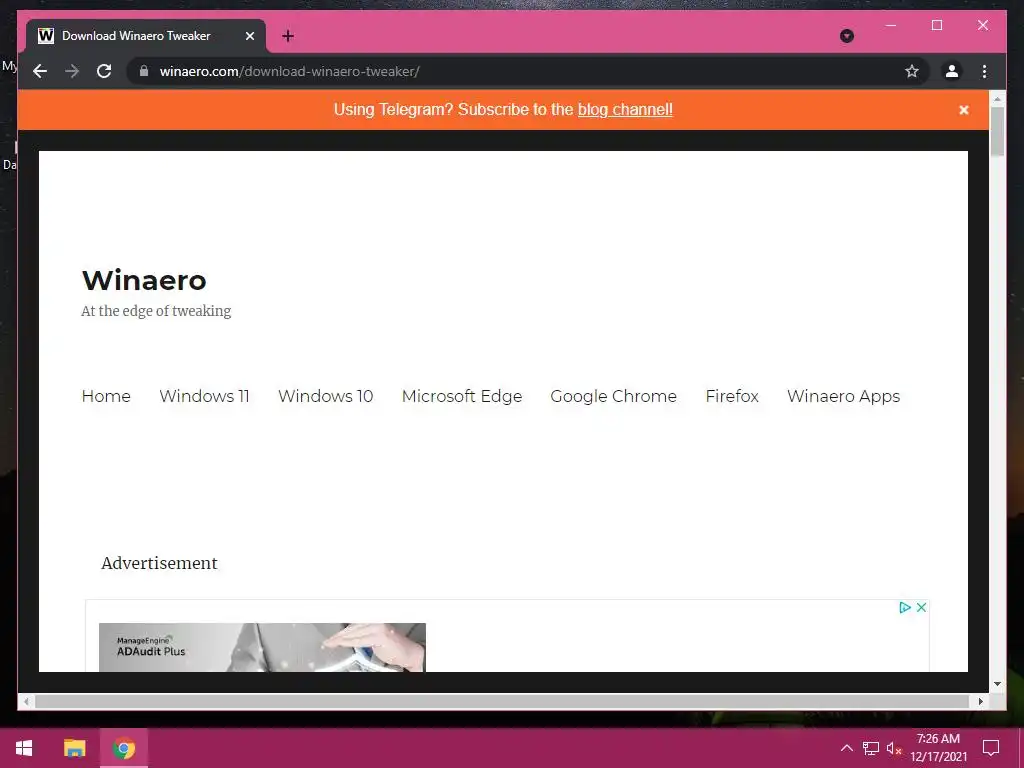Open the Windows 11 menu item
Screen dimensions: 1024x768
click(x=204, y=396)
